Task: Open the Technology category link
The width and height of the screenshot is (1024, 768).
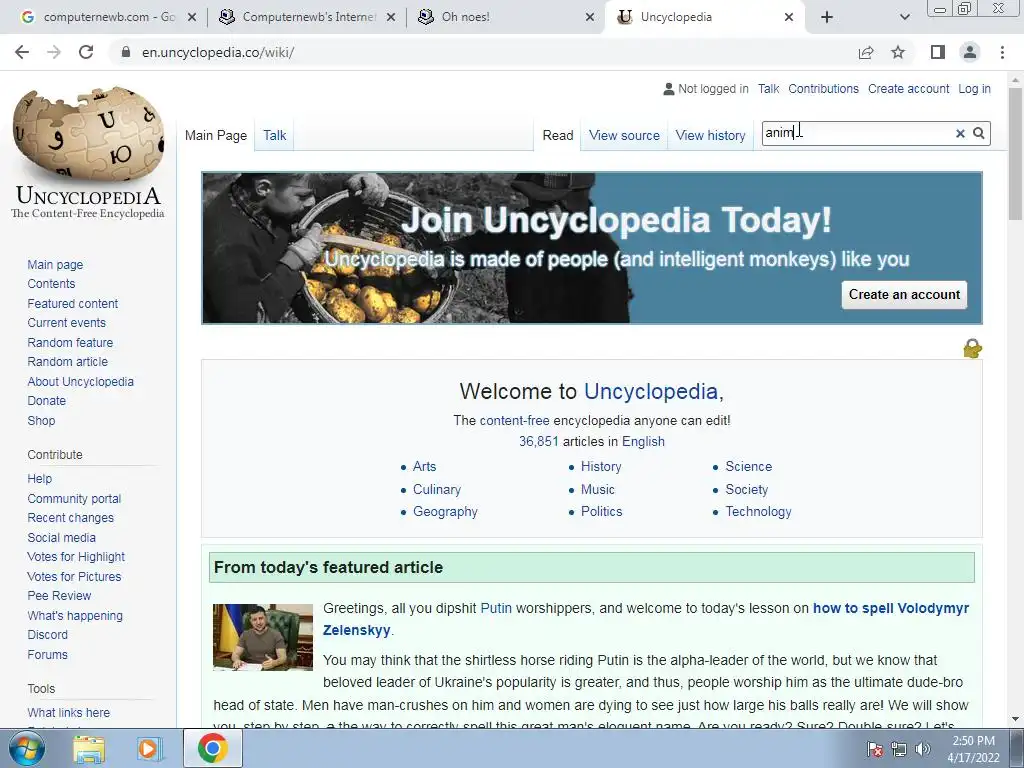Action: click(758, 511)
